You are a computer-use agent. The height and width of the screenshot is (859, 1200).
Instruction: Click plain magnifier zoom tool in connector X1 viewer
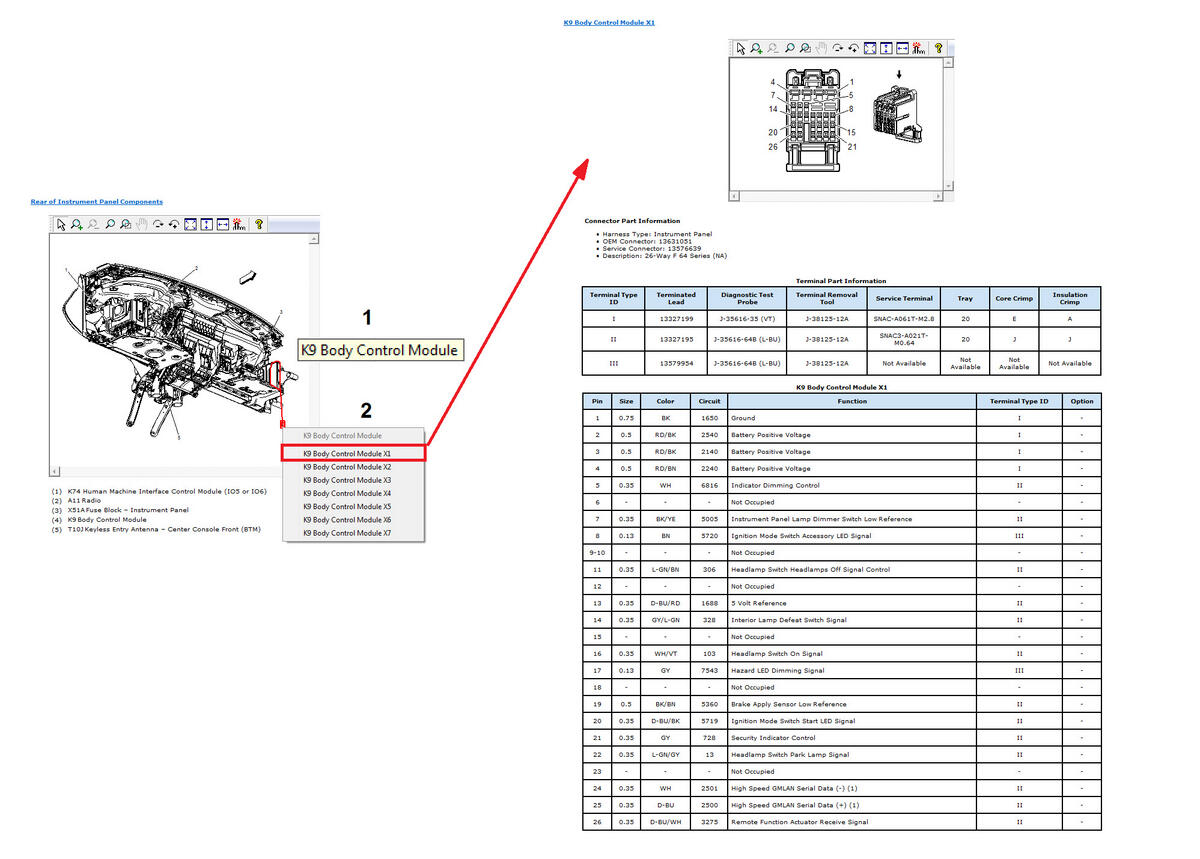pos(790,48)
